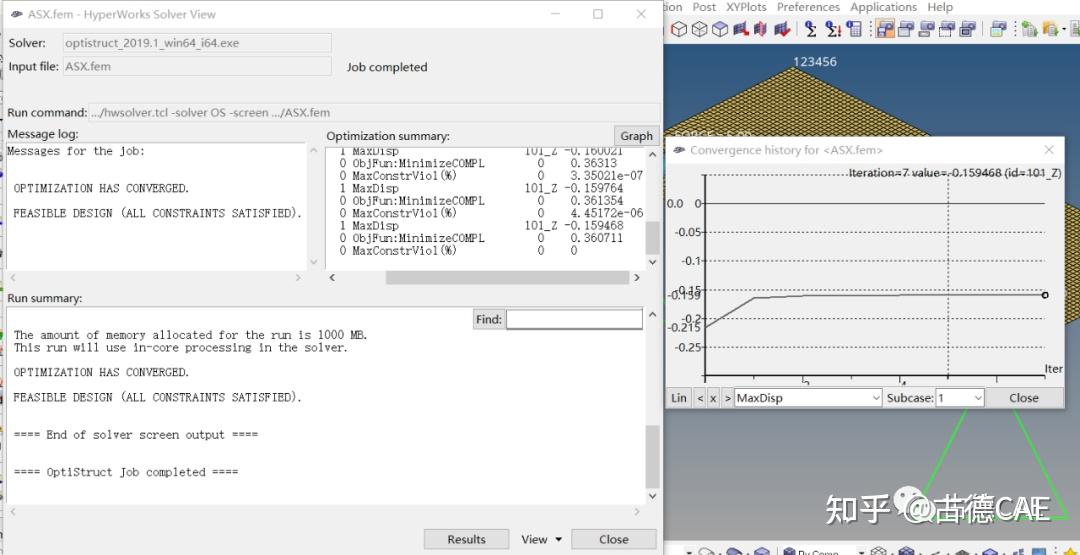Click the calculator toolbar icon
This screenshot has width=1080, height=555.
click(853, 30)
